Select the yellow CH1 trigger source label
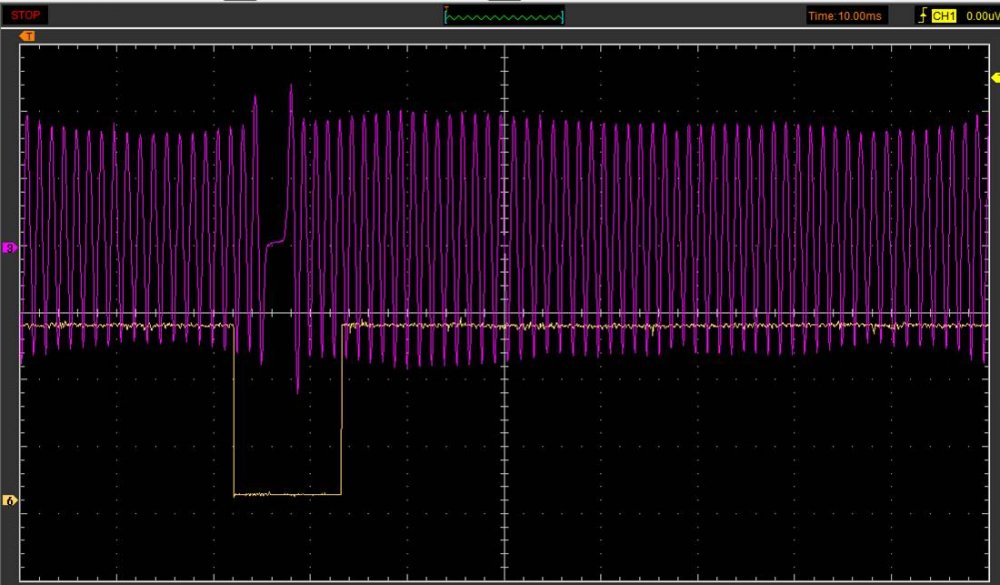Screen dimensions: 1000x585 coord(944,16)
